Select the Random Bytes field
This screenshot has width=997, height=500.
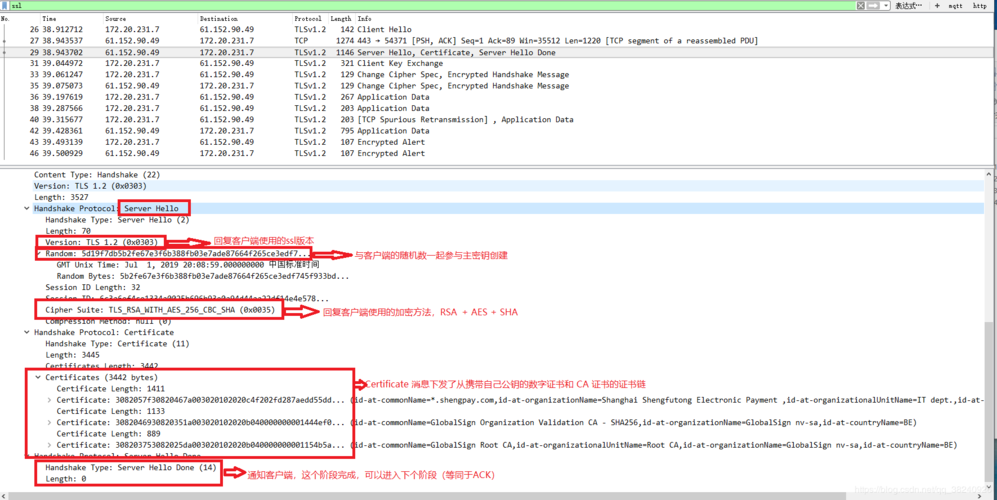click(x=202, y=276)
